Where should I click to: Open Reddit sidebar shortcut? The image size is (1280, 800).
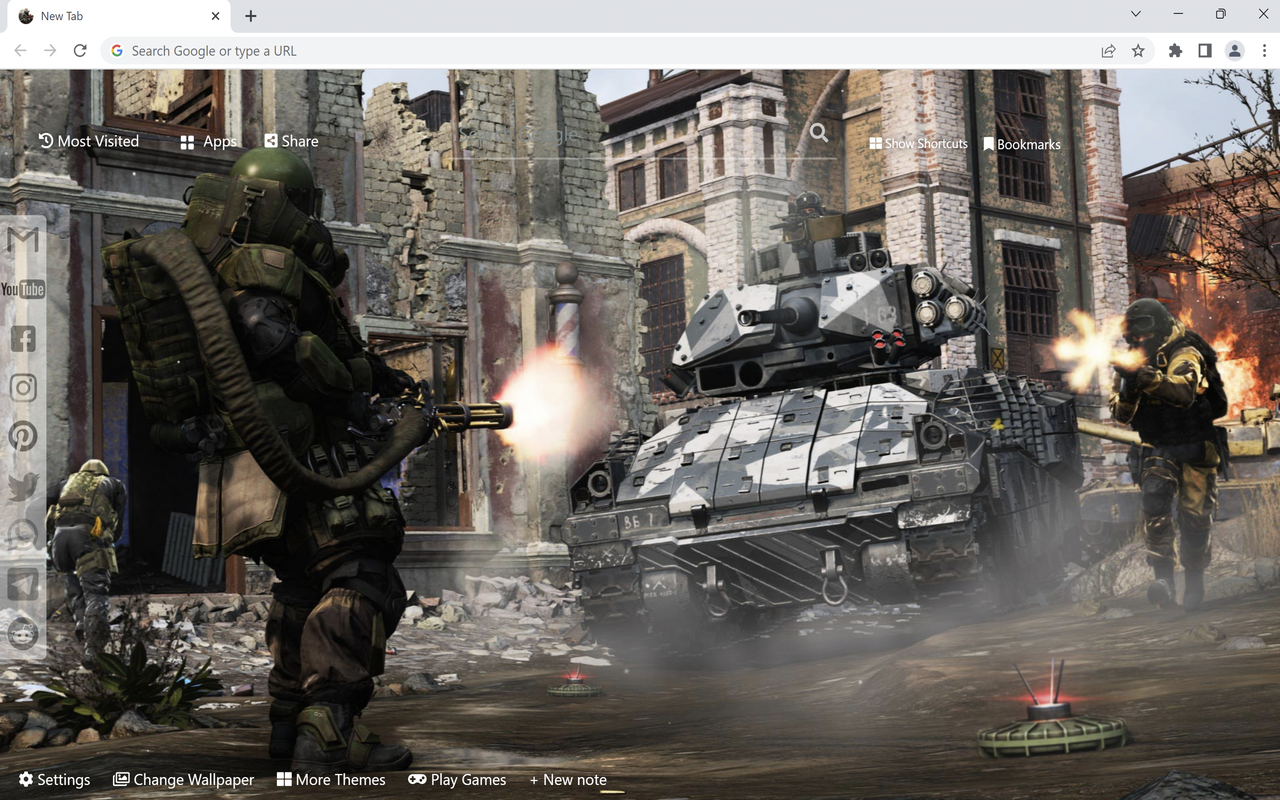tap(23, 633)
